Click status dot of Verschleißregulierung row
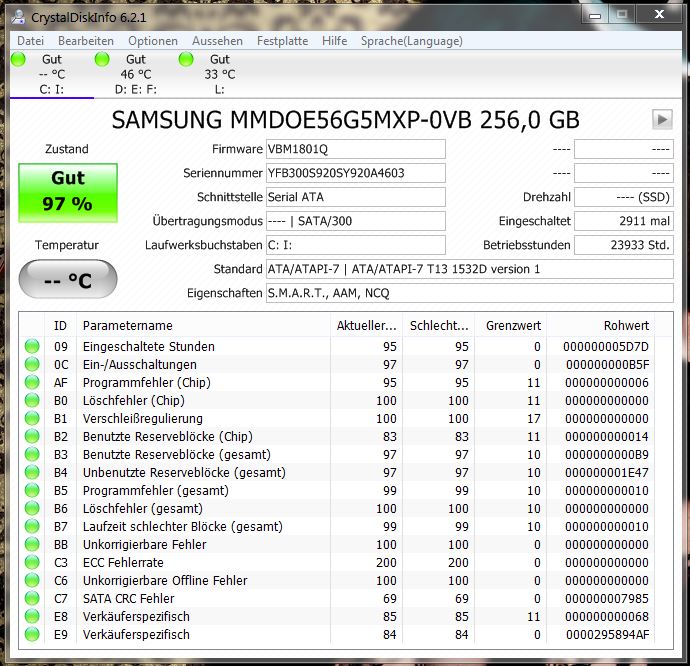 coord(32,419)
